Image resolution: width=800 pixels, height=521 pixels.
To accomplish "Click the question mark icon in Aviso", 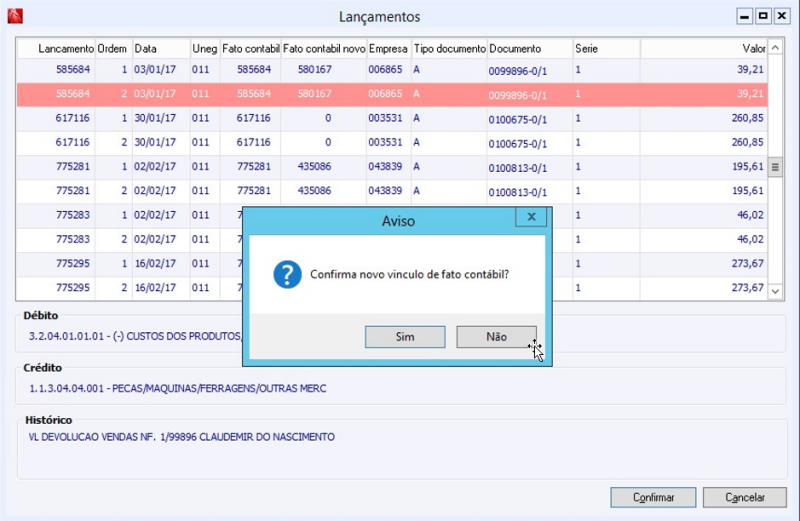I will coord(287,275).
